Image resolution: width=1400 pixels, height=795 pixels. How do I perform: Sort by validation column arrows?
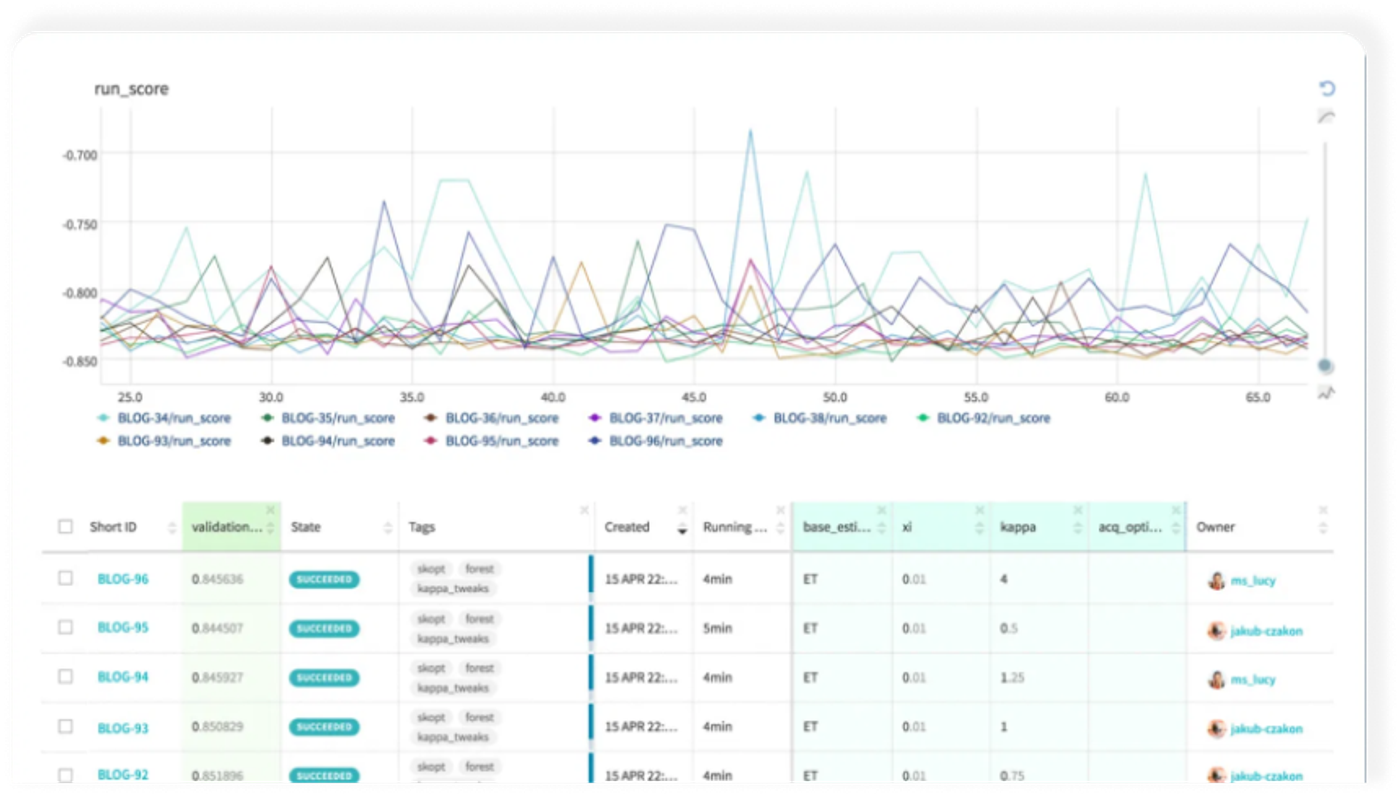pyautogui.click(x=270, y=528)
